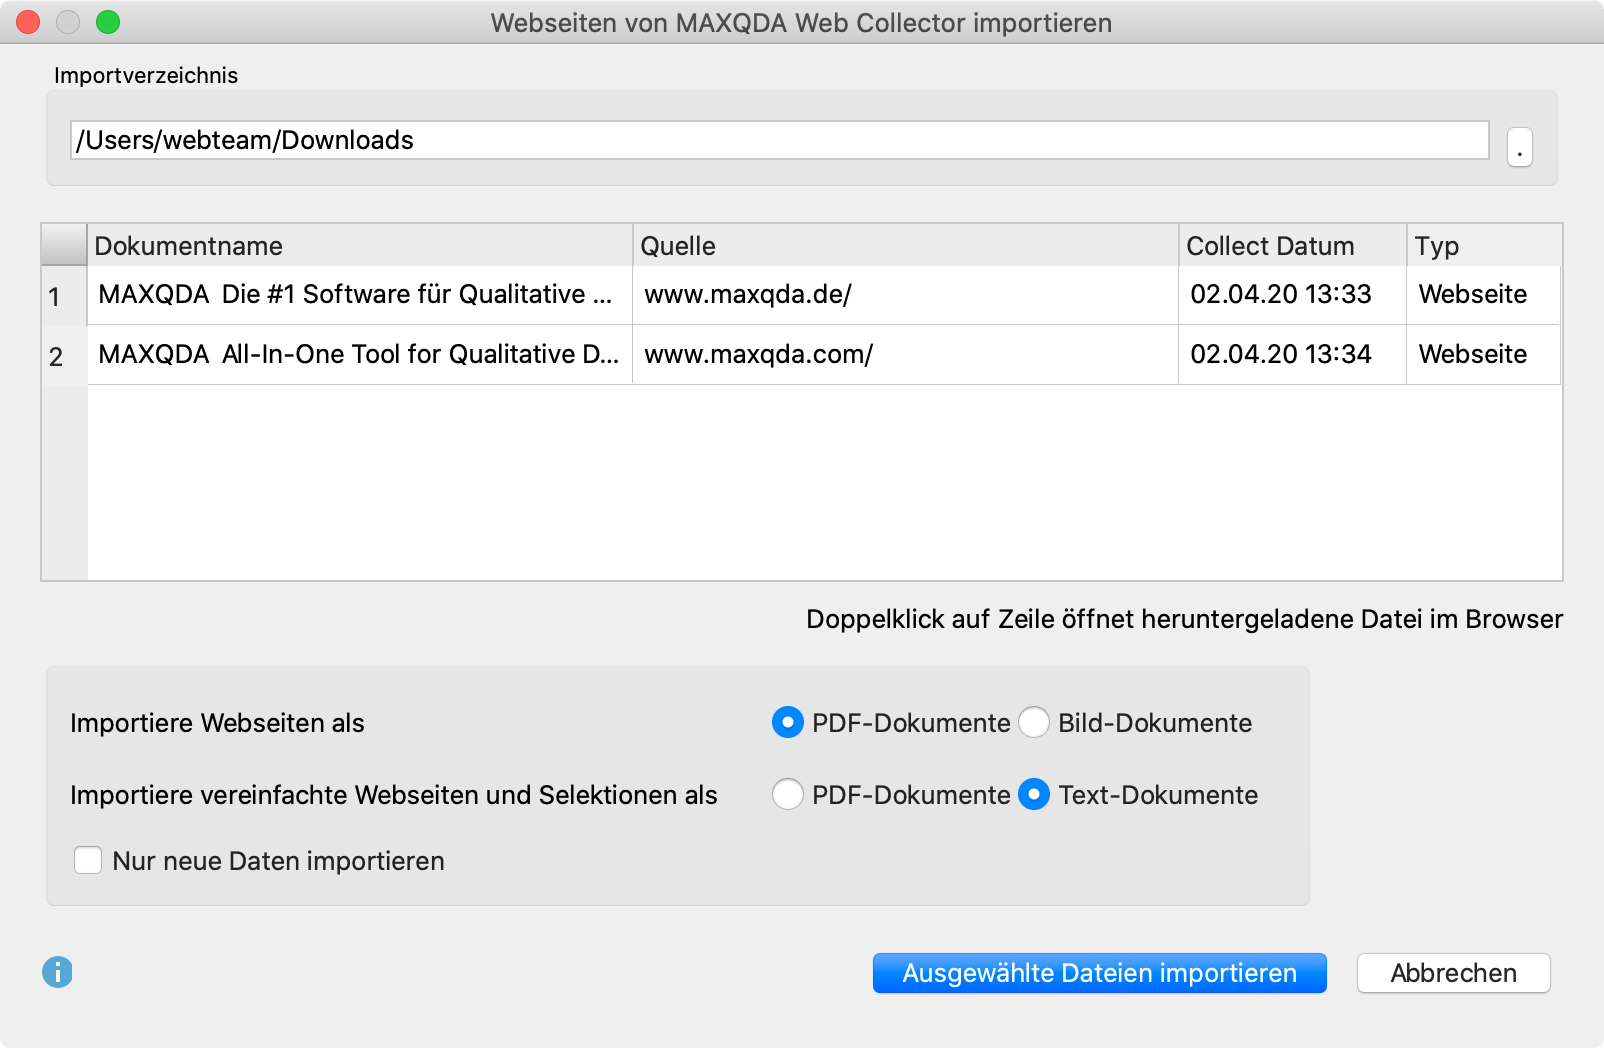The width and height of the screenshot is (1604, 1048).
Task: Select row number 2 header
Action: click(x=65, y=356)
